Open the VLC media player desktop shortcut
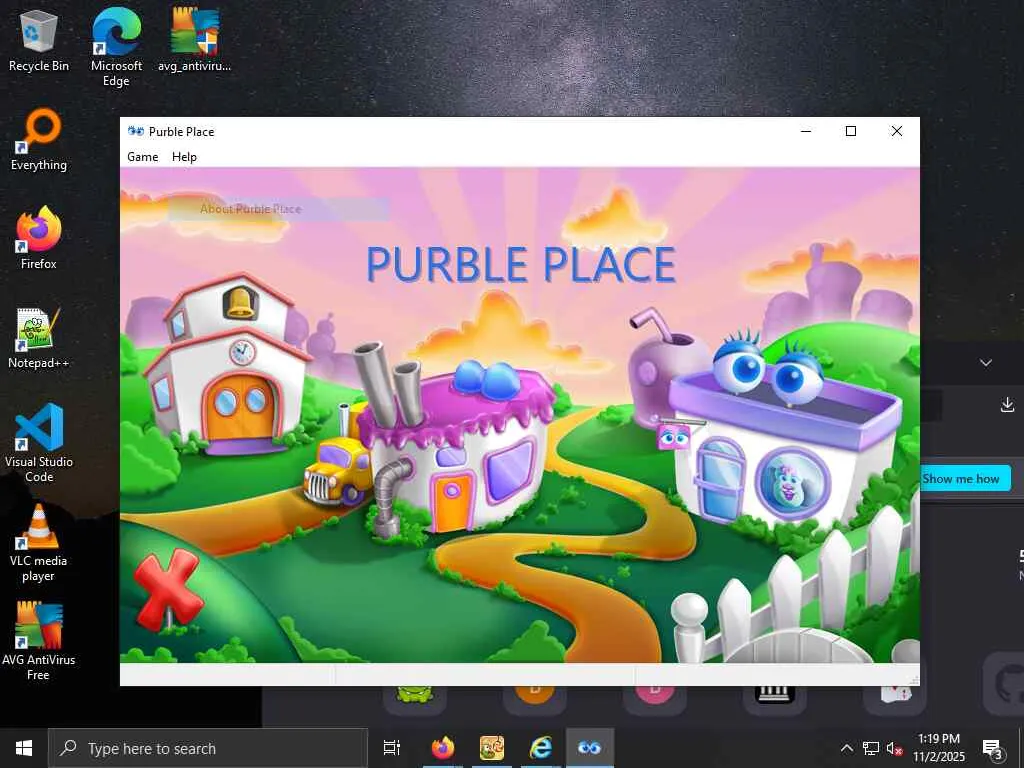Image resolution: width=1024 pixels, height=768 pixels. coord(39,543)
